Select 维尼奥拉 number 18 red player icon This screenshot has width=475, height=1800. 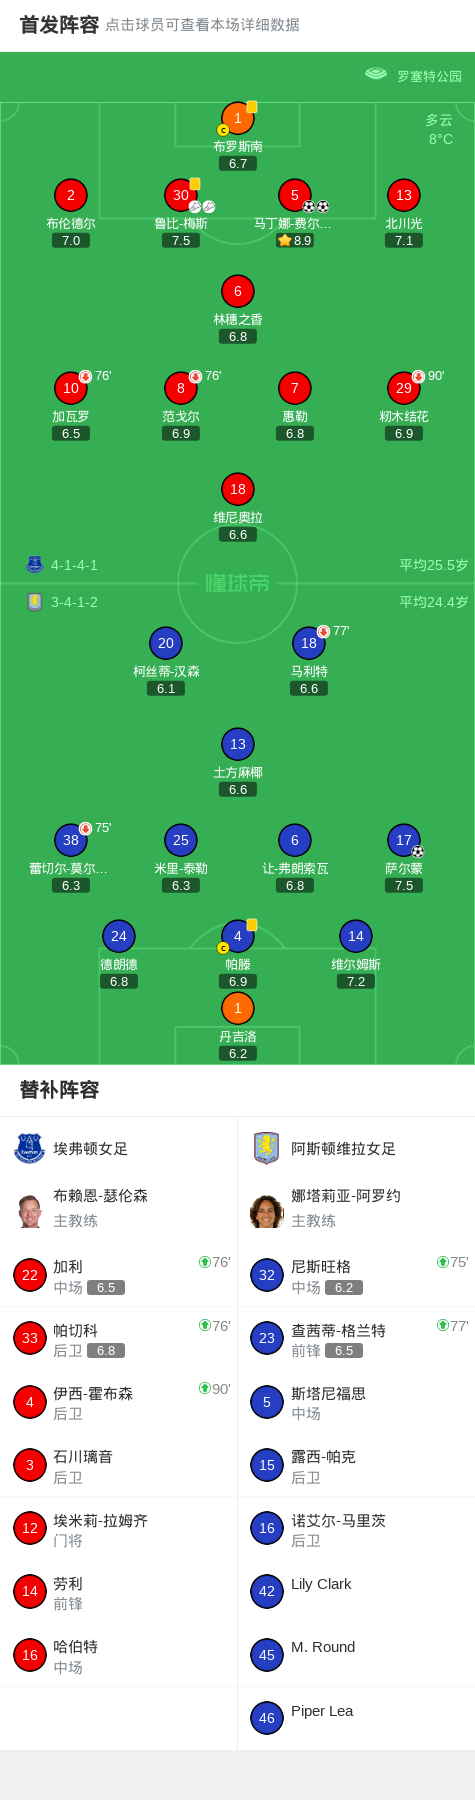237,489
